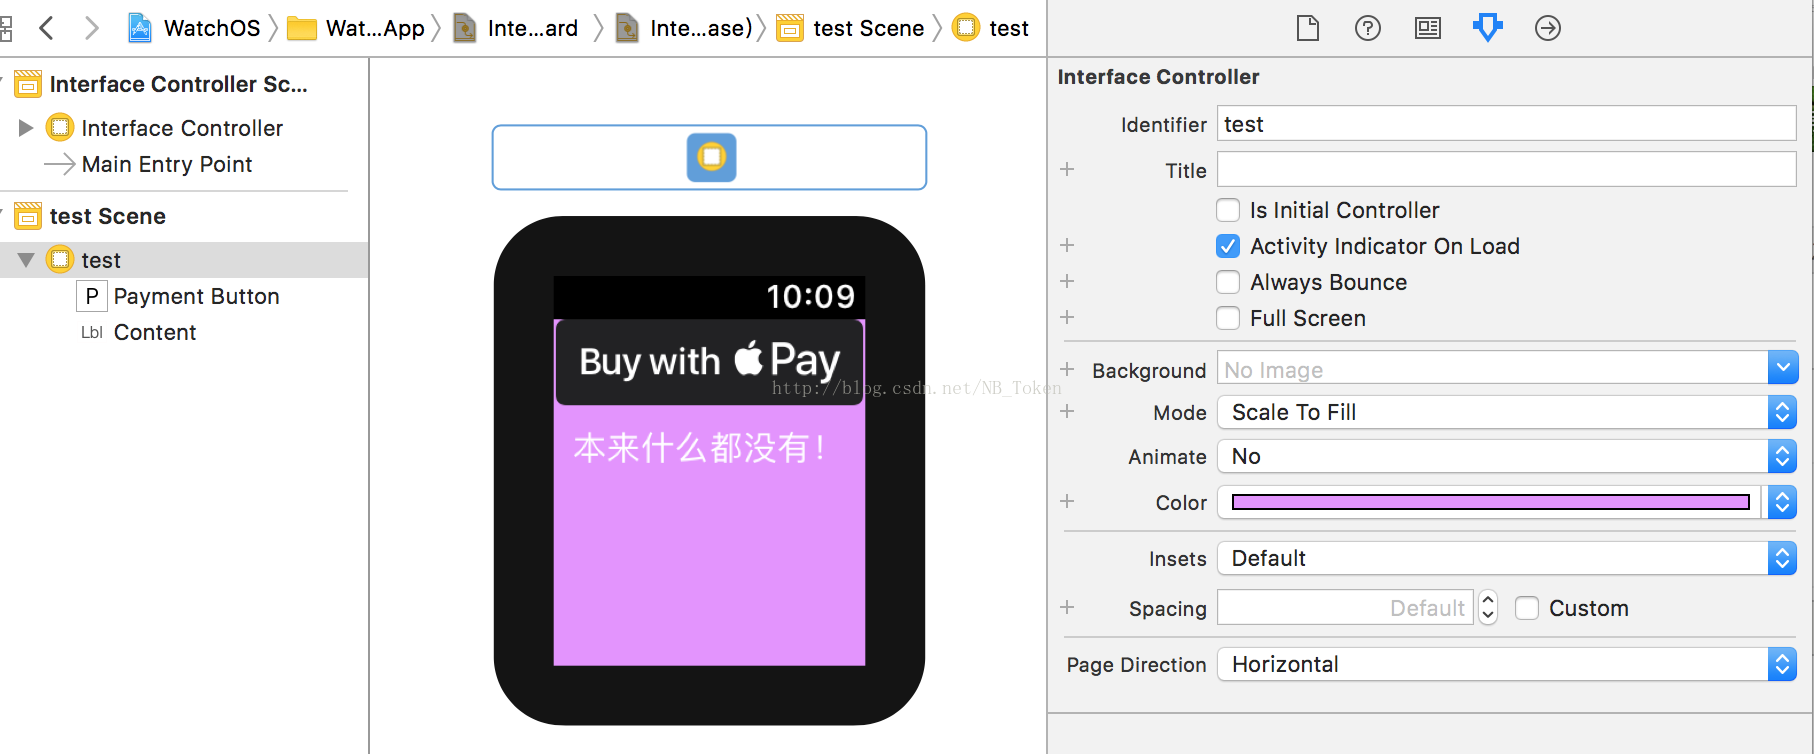Enable Is Initial Controller checkbox
1814x754 pixels.
1228,210
